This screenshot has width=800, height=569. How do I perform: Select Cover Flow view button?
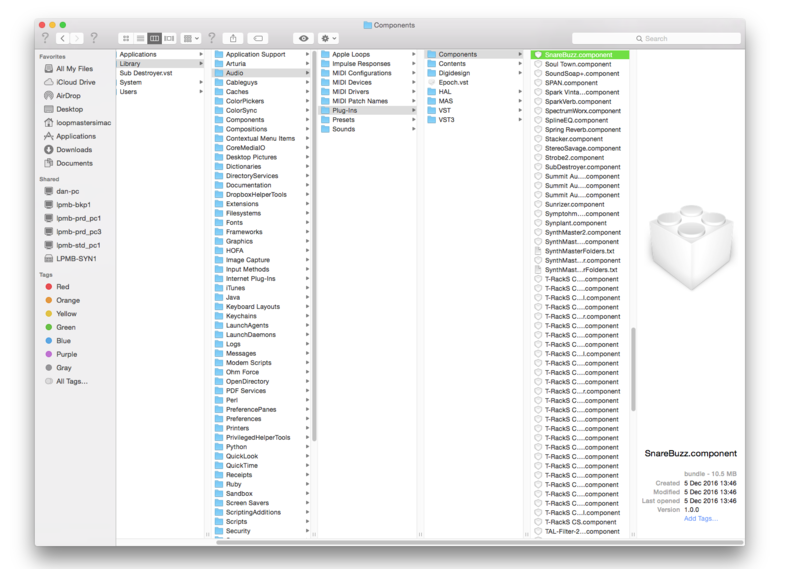(x=170, y=38)
